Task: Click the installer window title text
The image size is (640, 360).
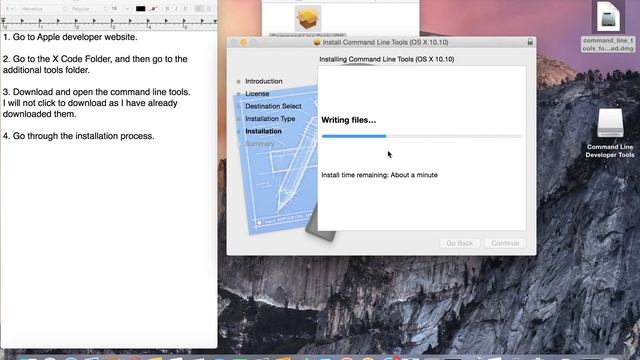Action: [x=385, y=42]
